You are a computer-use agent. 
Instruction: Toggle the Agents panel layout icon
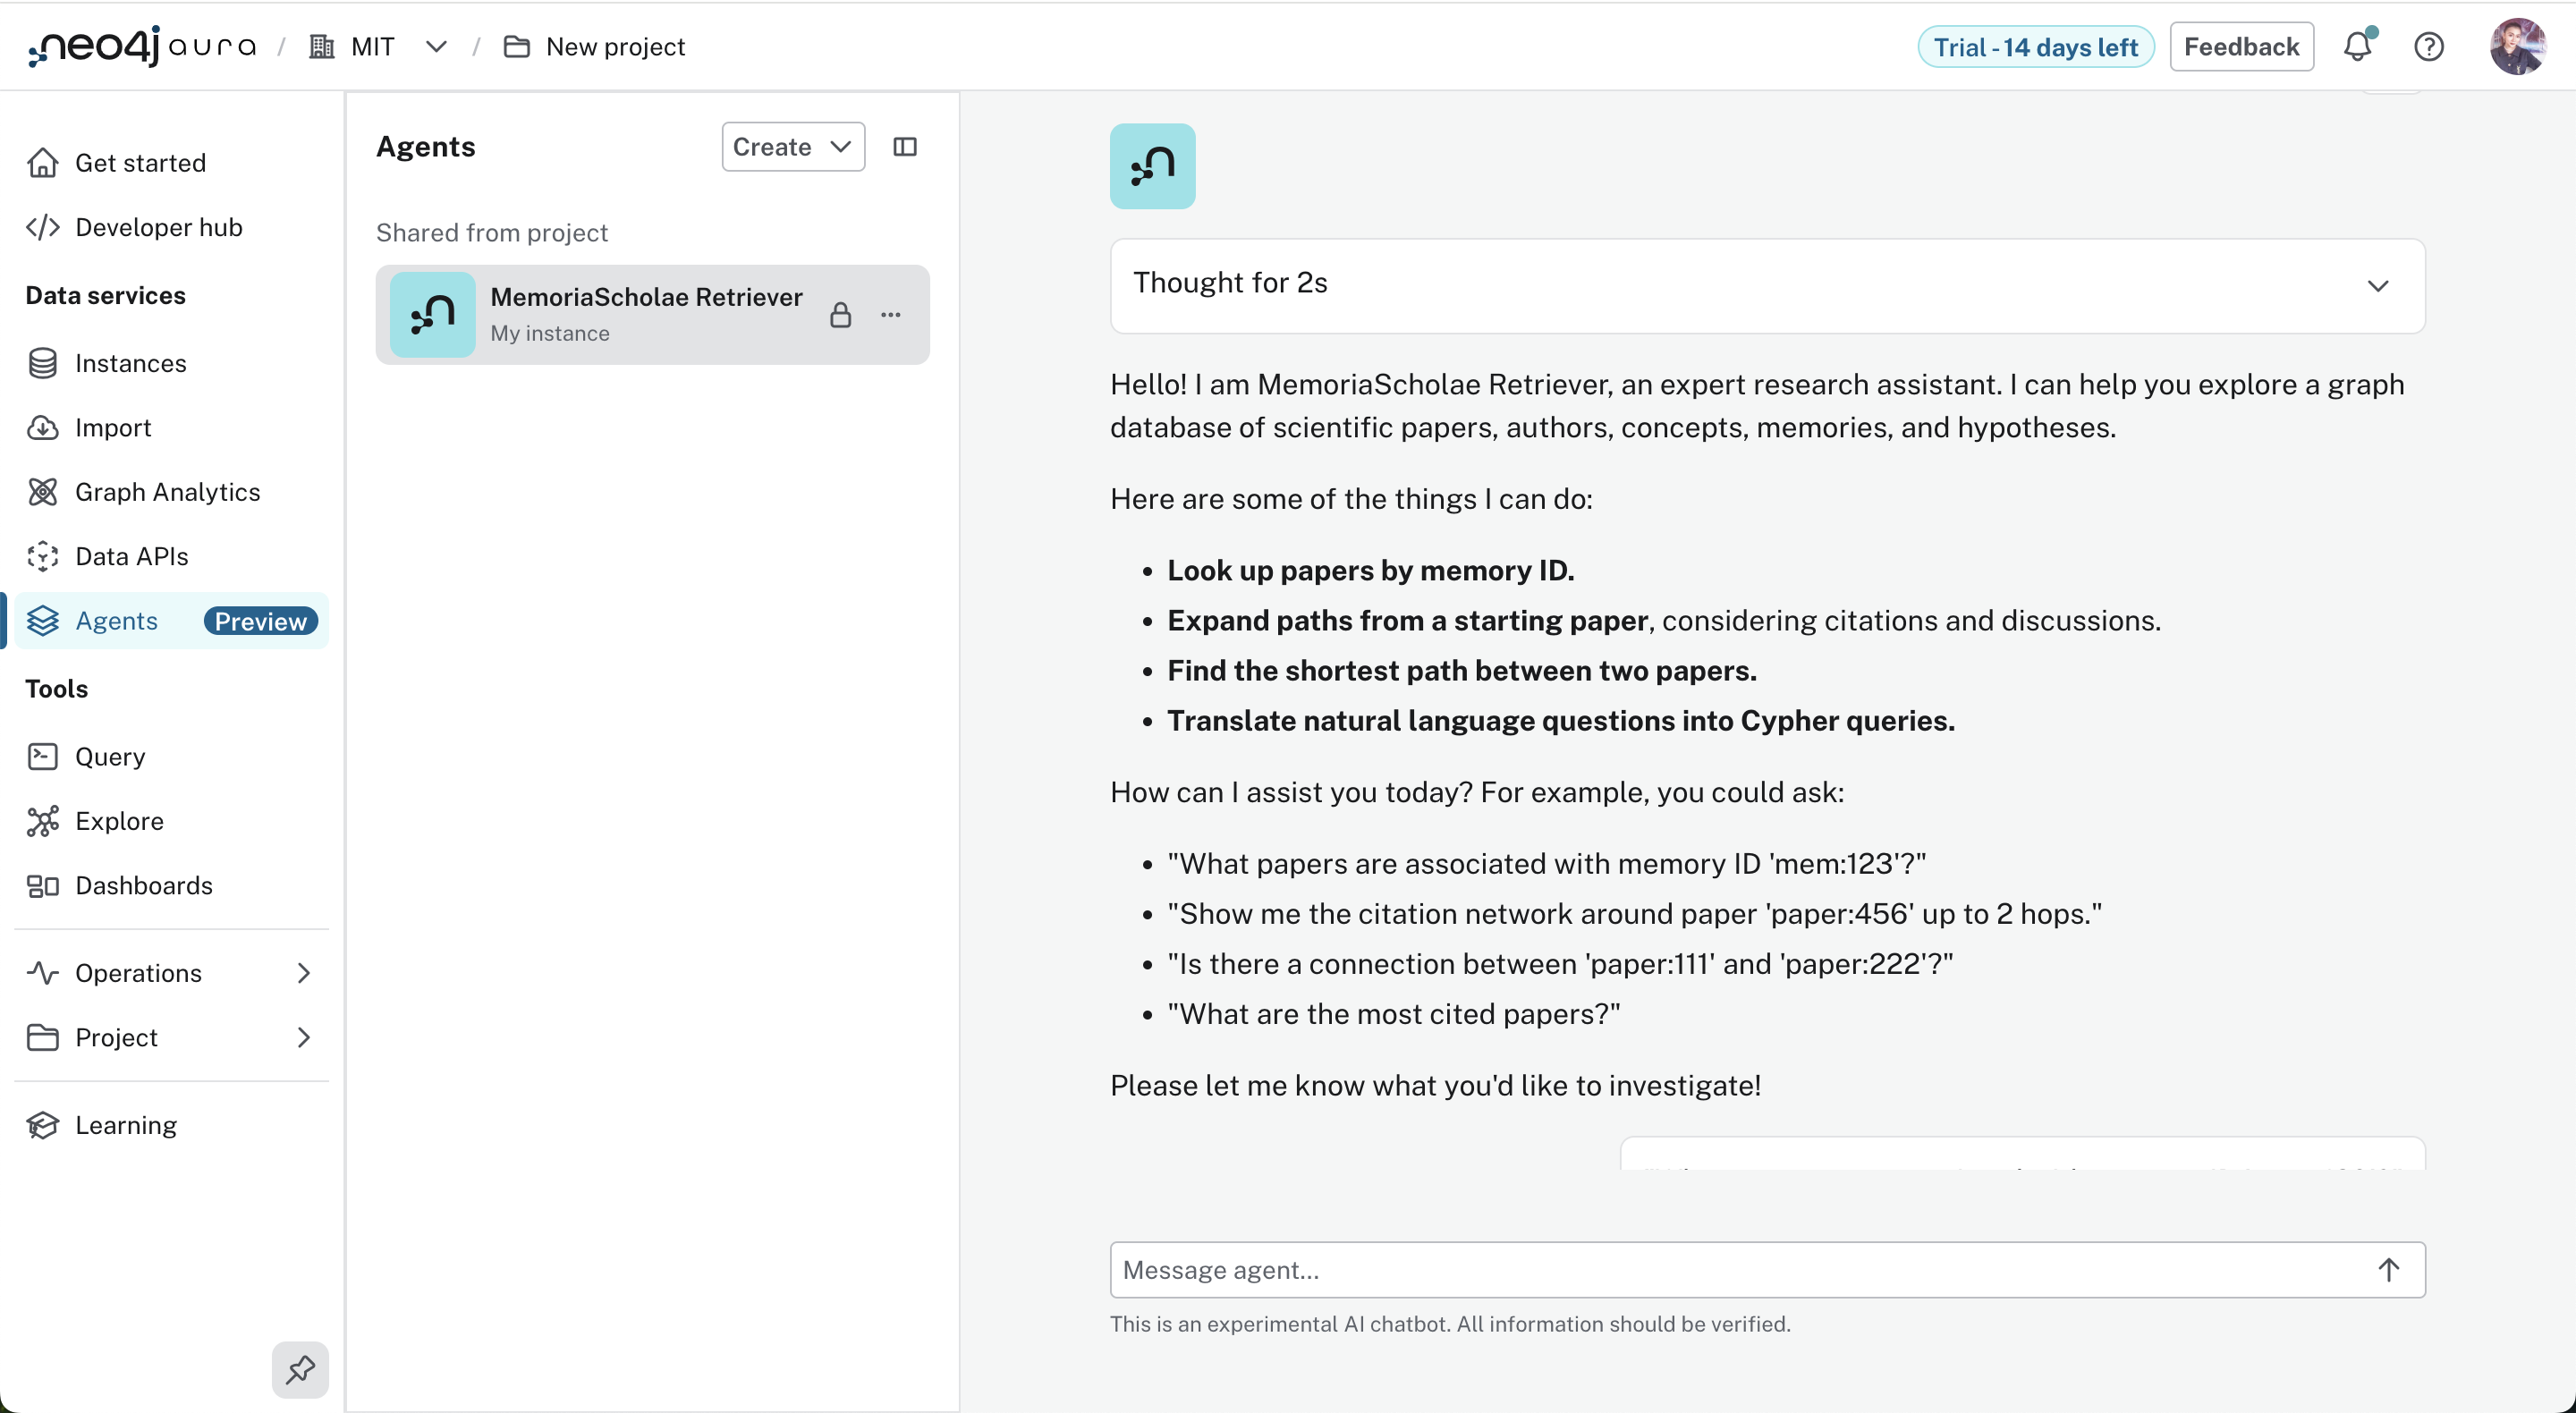904,147
